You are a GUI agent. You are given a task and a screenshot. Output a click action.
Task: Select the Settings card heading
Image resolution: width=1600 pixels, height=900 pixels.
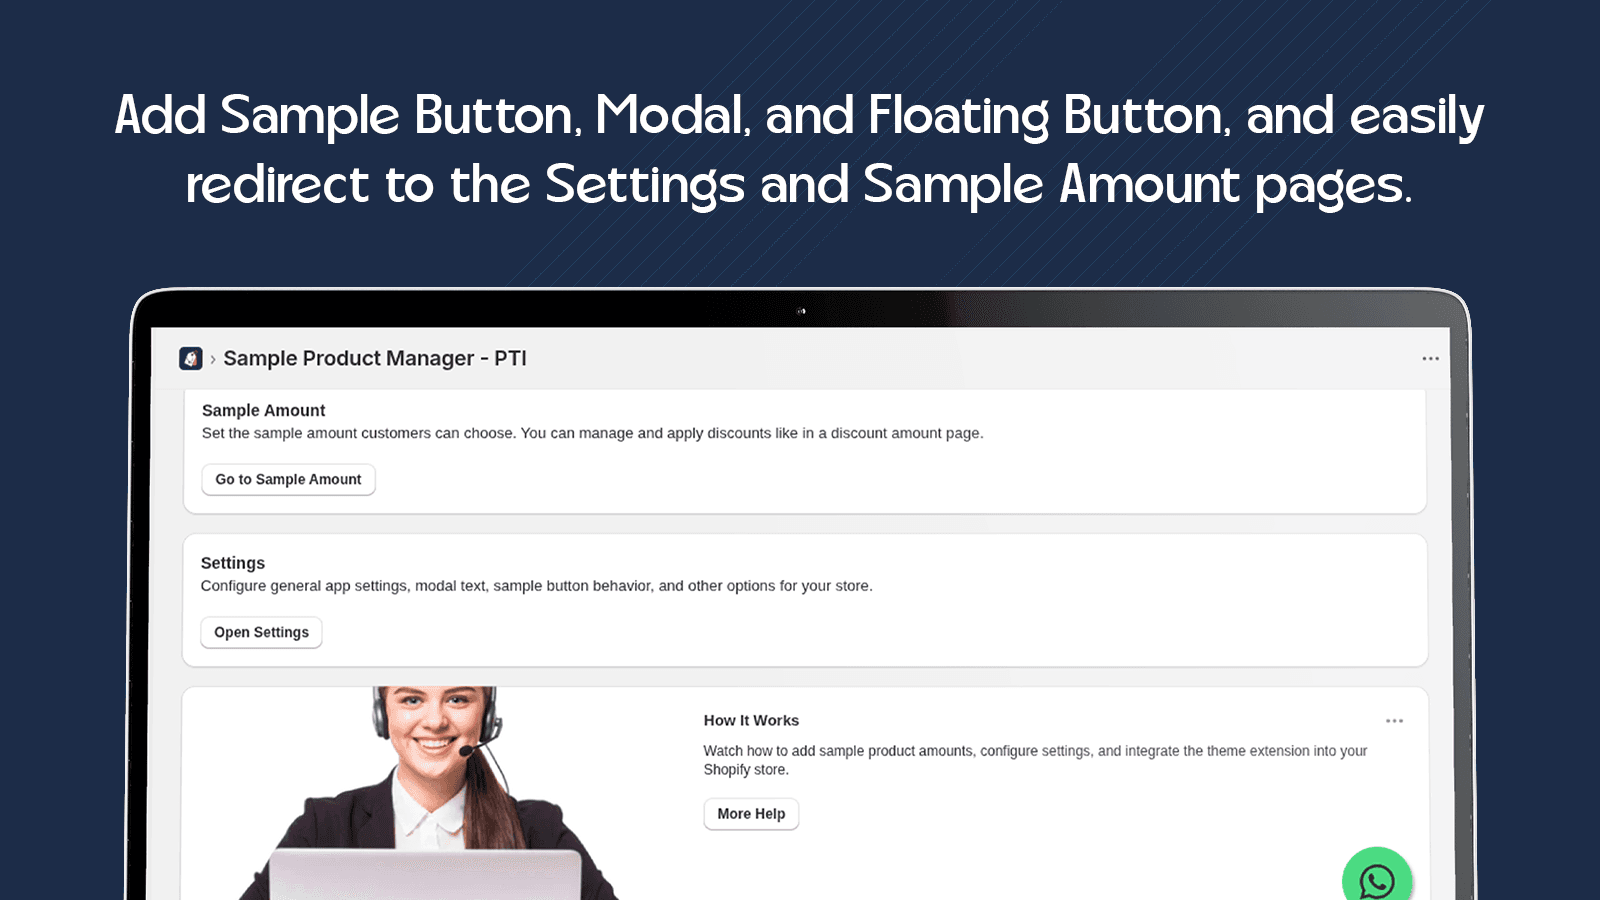coord(233,563)
